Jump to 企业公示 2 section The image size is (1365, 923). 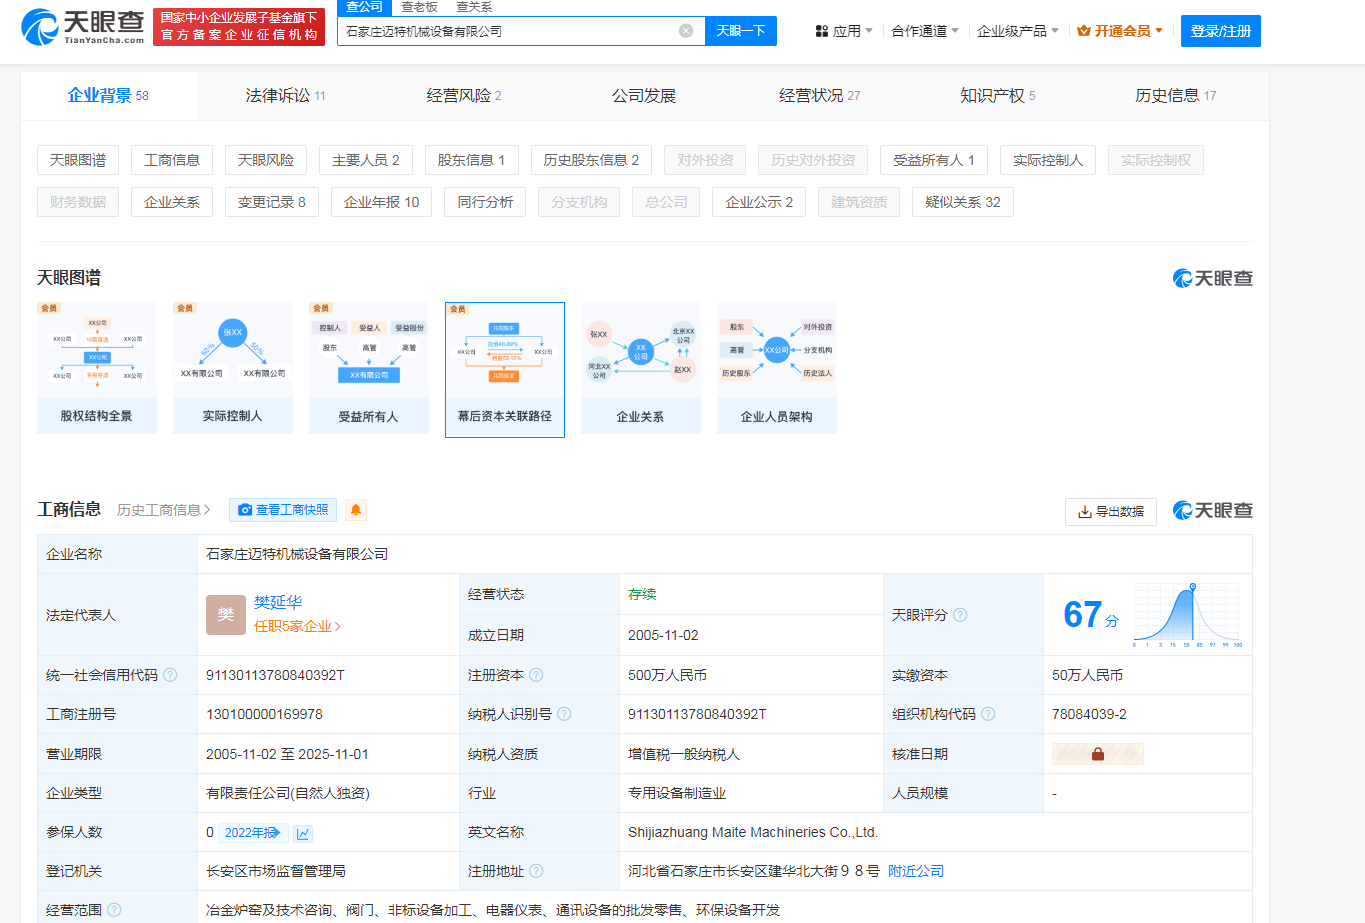click(x=760, y=202)
